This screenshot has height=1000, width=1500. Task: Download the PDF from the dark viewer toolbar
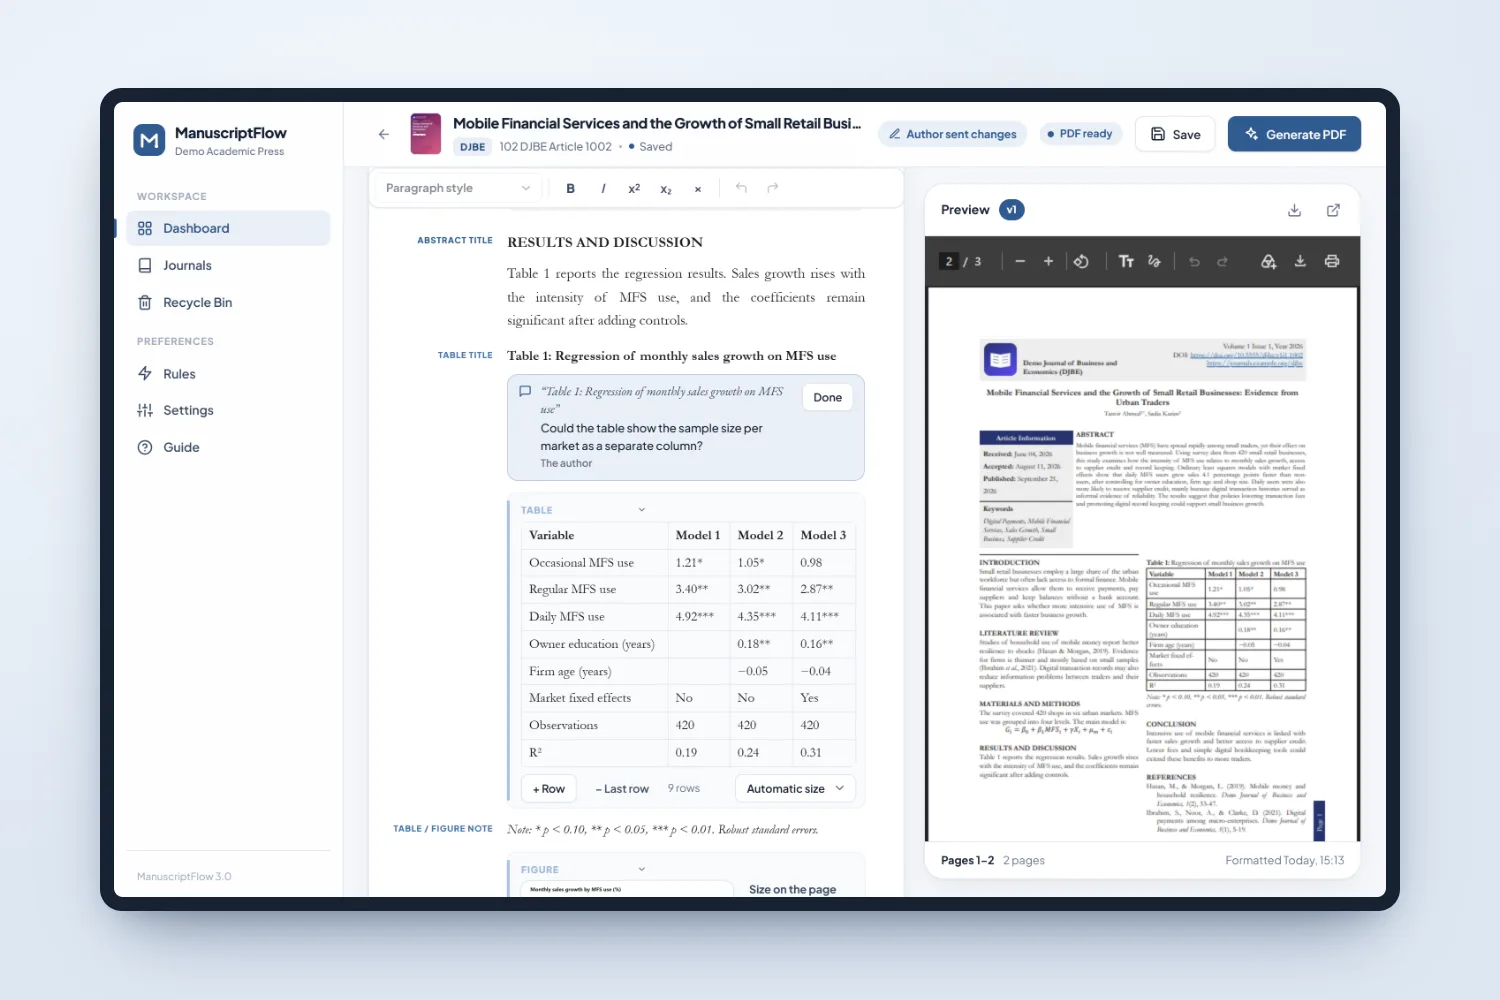1300,261
